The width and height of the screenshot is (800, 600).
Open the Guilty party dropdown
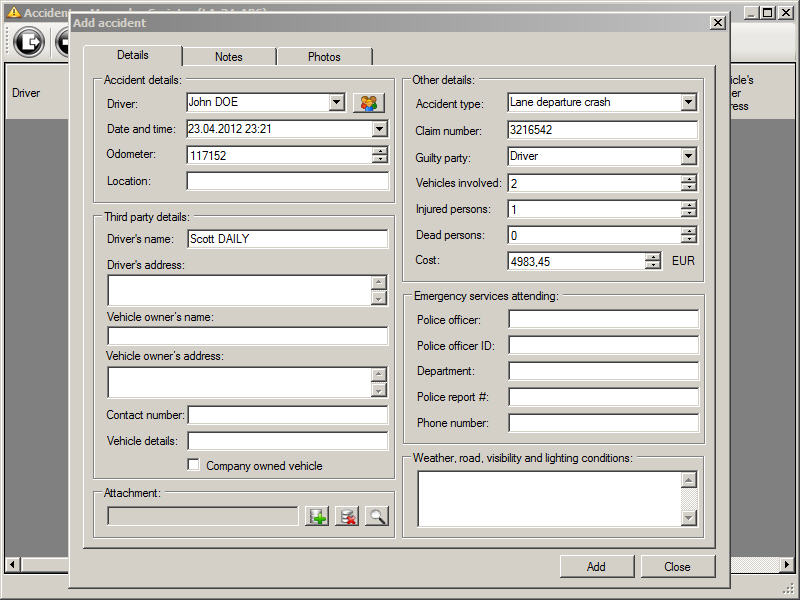688,156
